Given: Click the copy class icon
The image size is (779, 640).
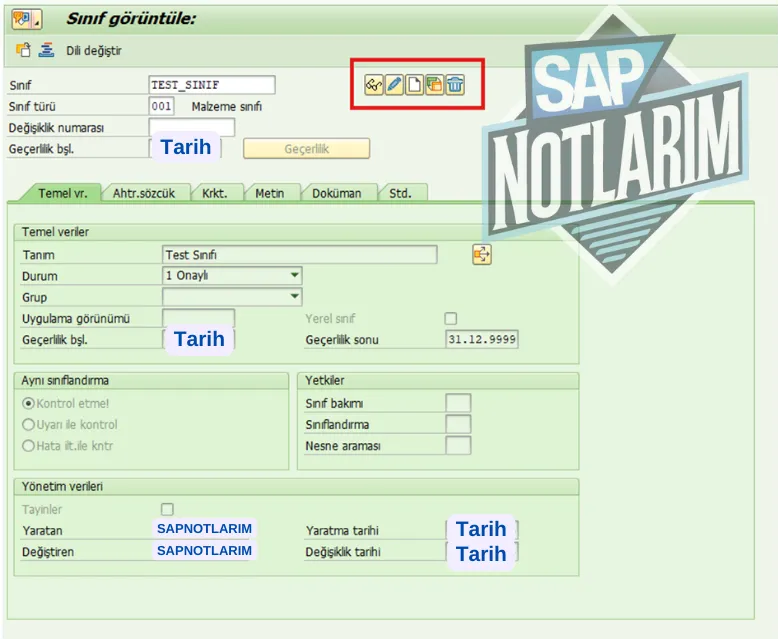Looking at the screenshot, I should (435, 85).
